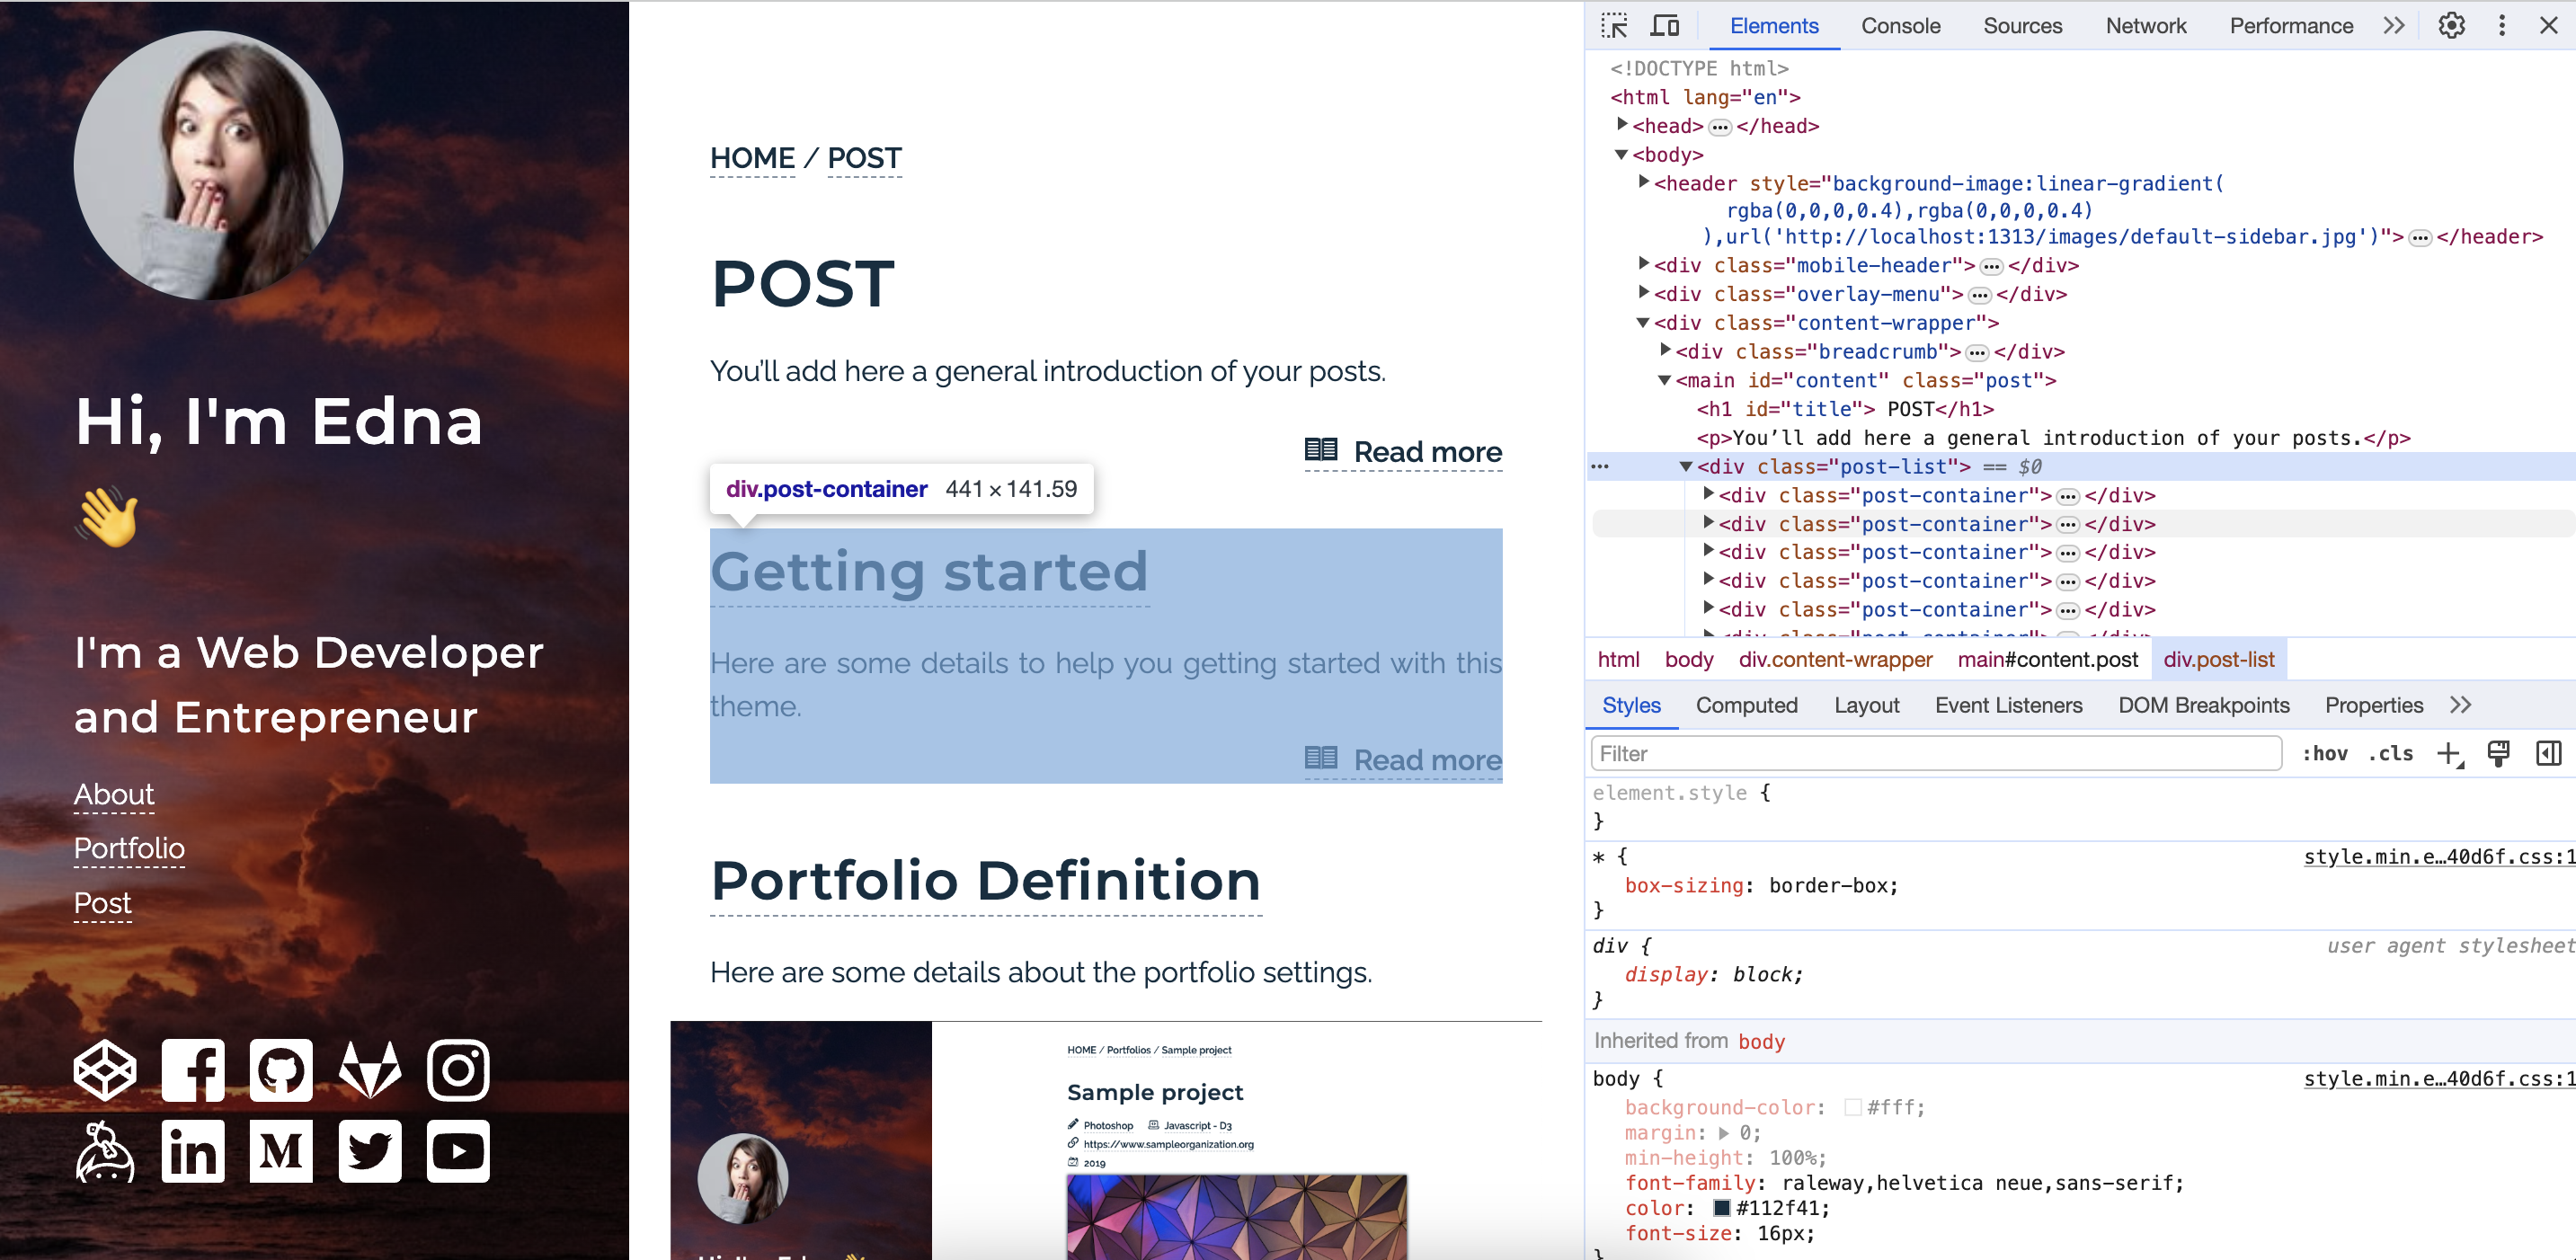This screenshot has width=2576, height=1260.
Task: Click the breadcrumb div's collapsed ellipsis badge
Action: click(1977, 353)
